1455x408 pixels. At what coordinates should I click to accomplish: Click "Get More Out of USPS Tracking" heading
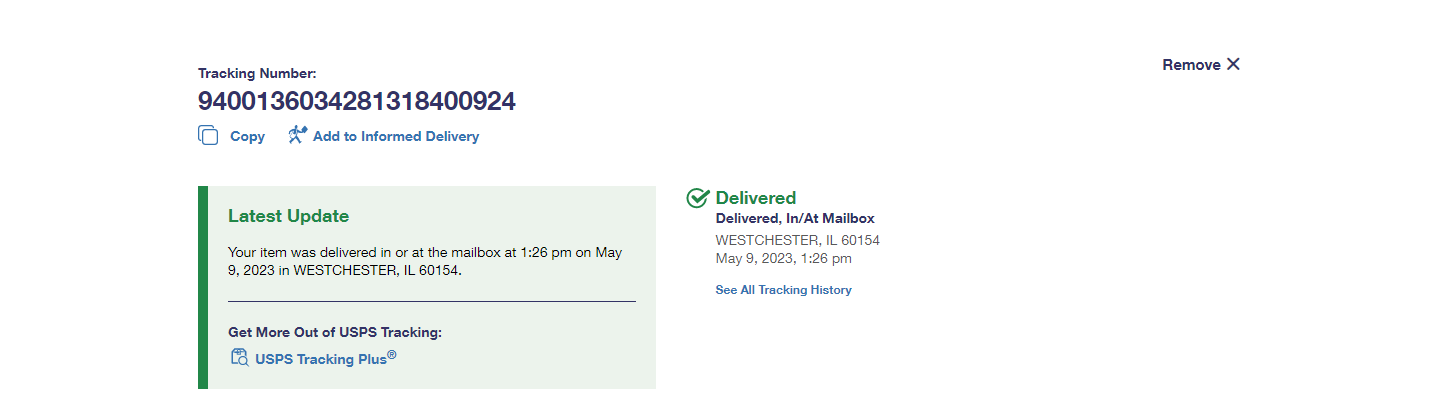pos(334,332)
